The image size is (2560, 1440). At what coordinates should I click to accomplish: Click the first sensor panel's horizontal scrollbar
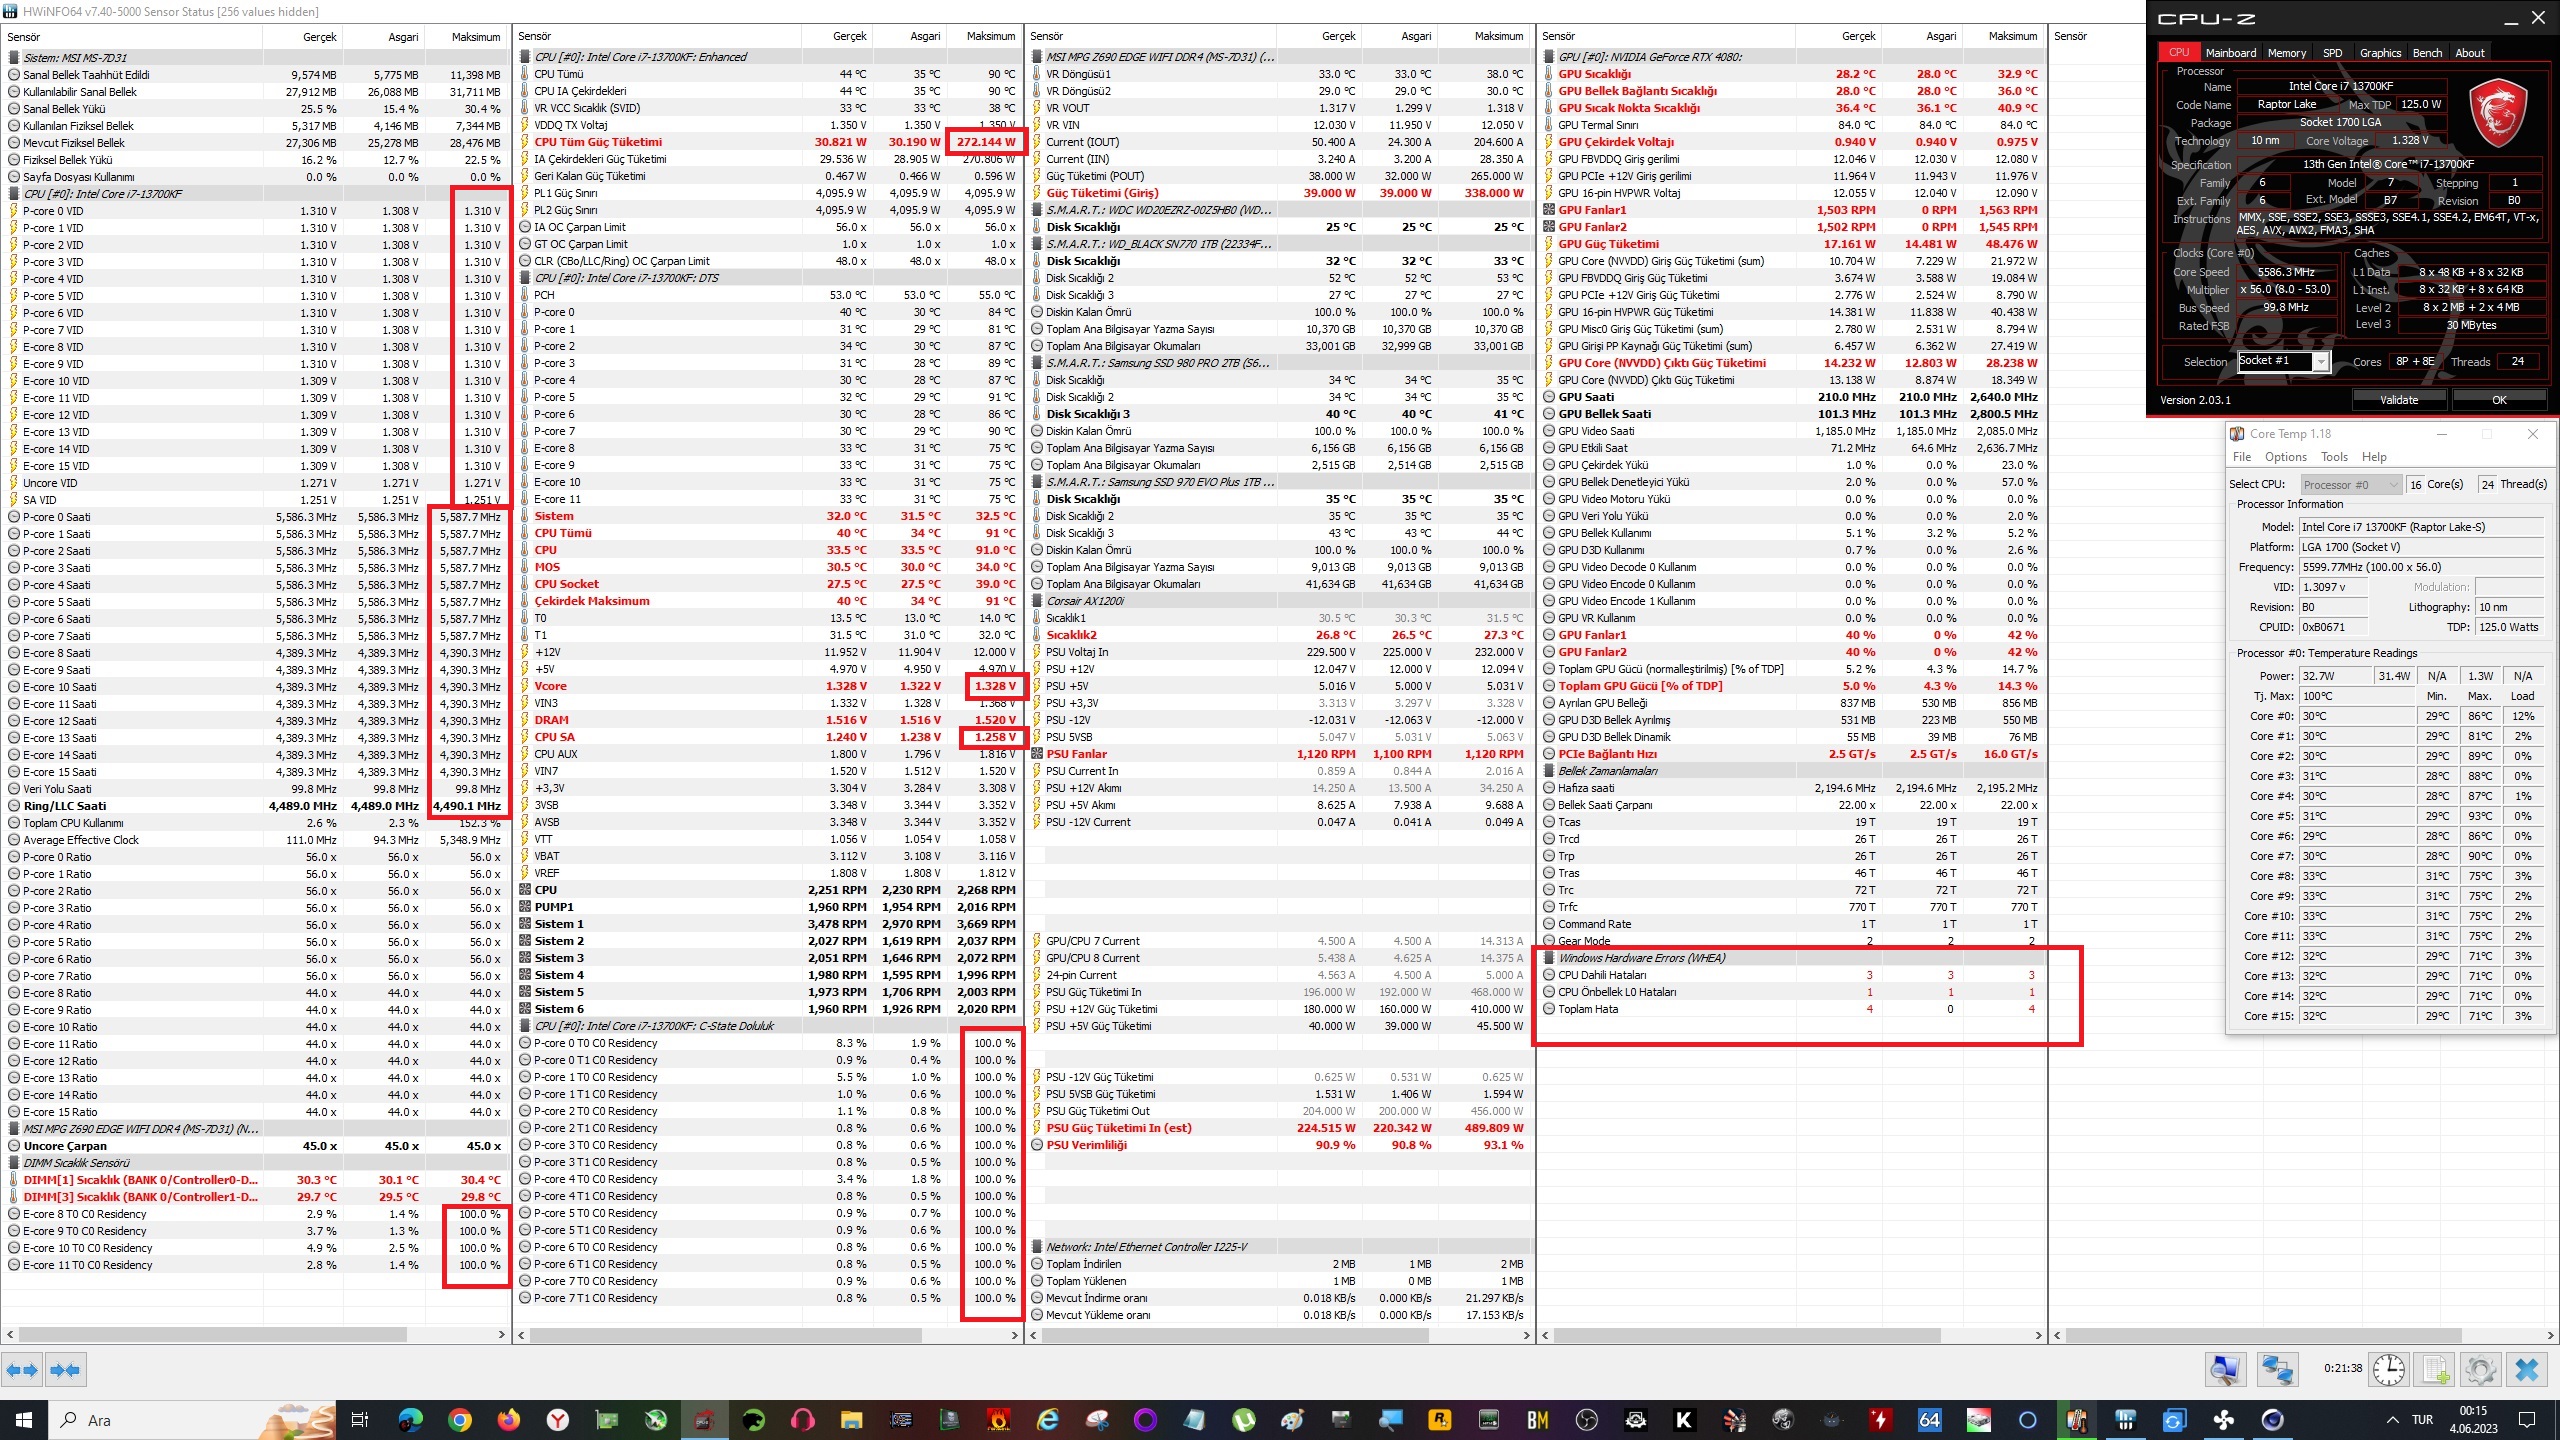(x=212, y=1335)
